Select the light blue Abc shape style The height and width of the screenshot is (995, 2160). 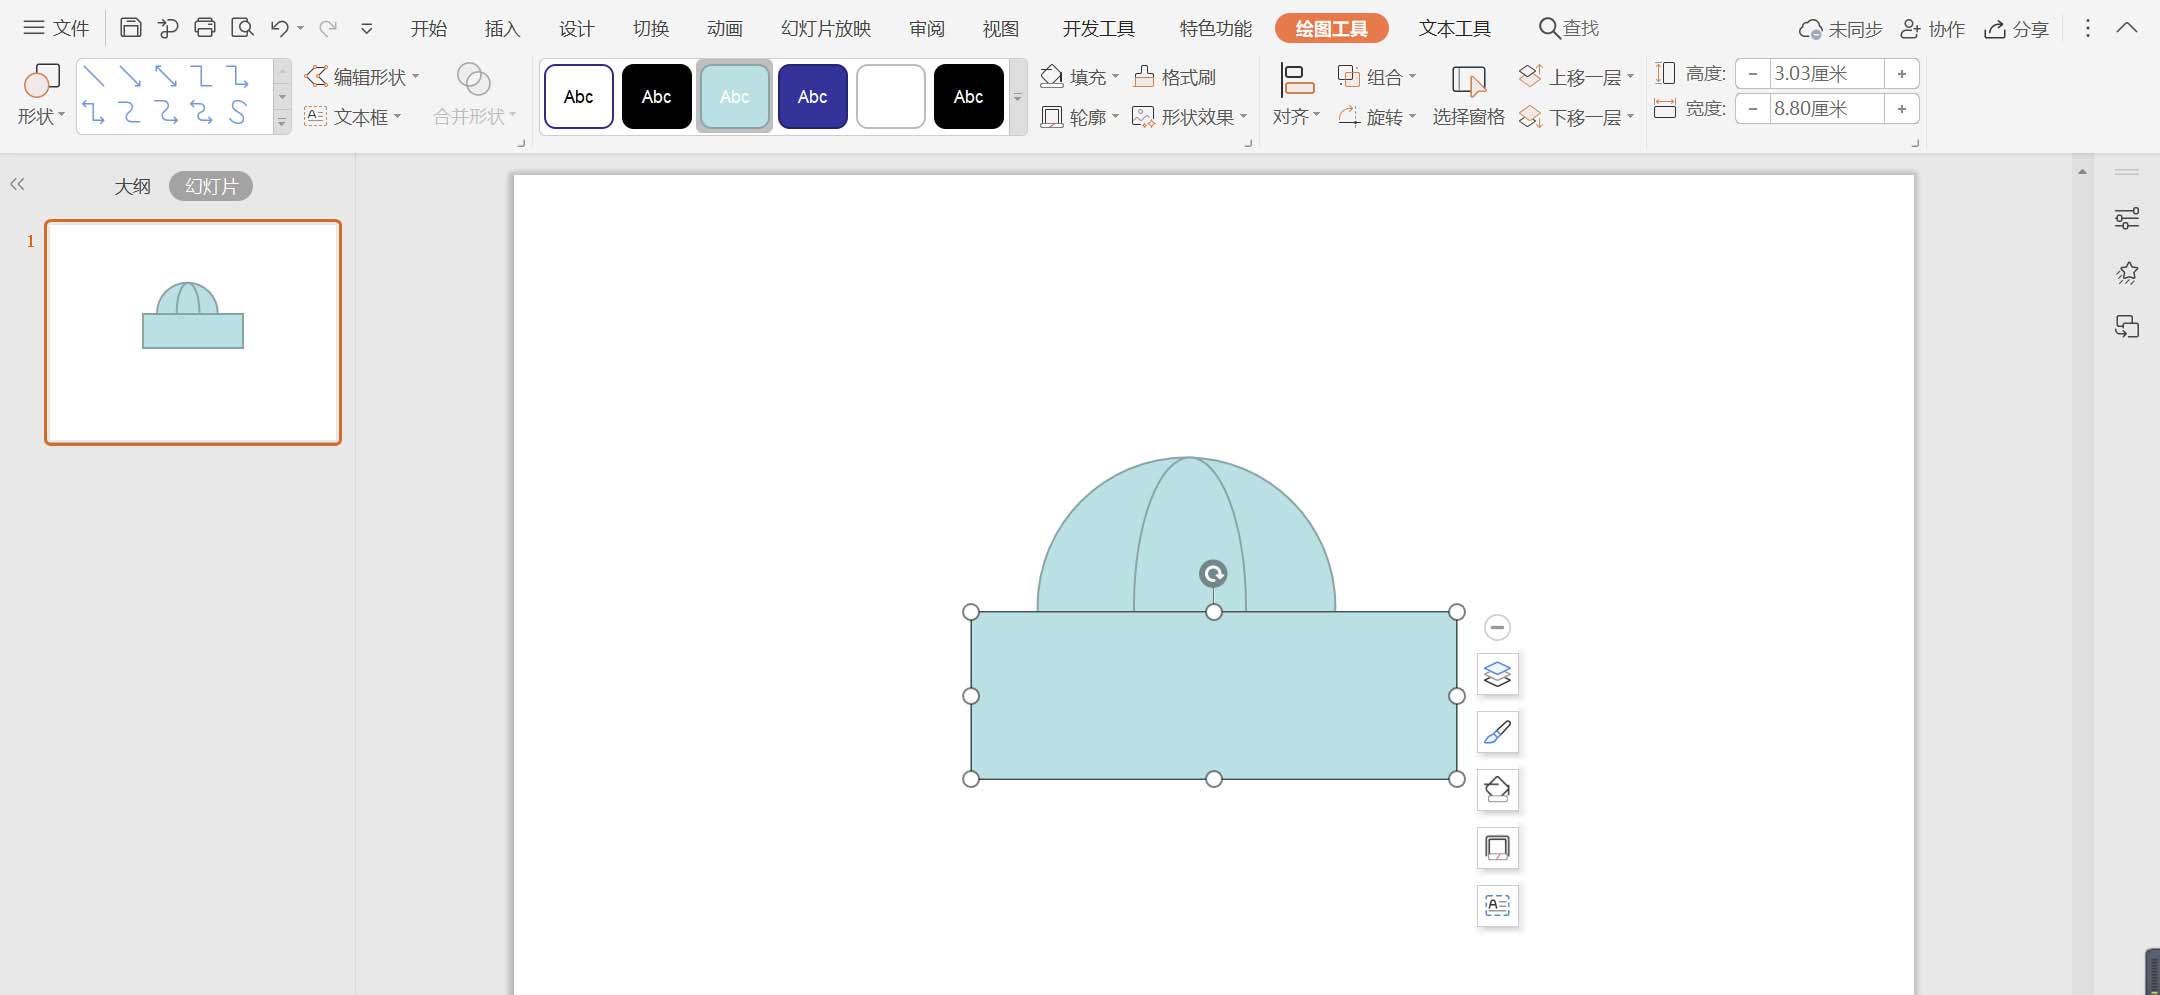coord(733,95)
